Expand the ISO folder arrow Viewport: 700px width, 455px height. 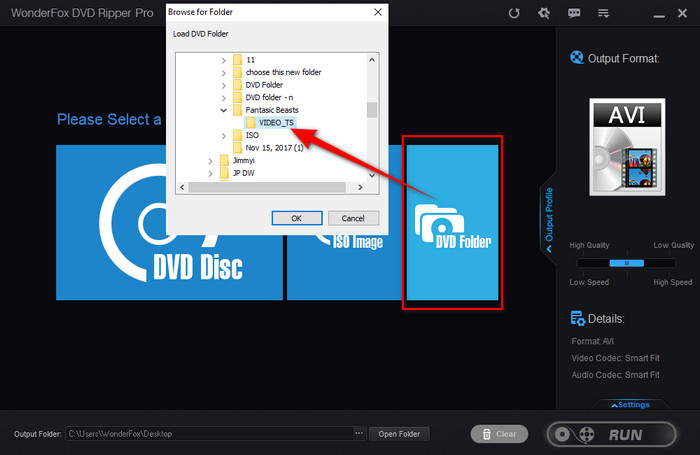(x=224, y=135)
